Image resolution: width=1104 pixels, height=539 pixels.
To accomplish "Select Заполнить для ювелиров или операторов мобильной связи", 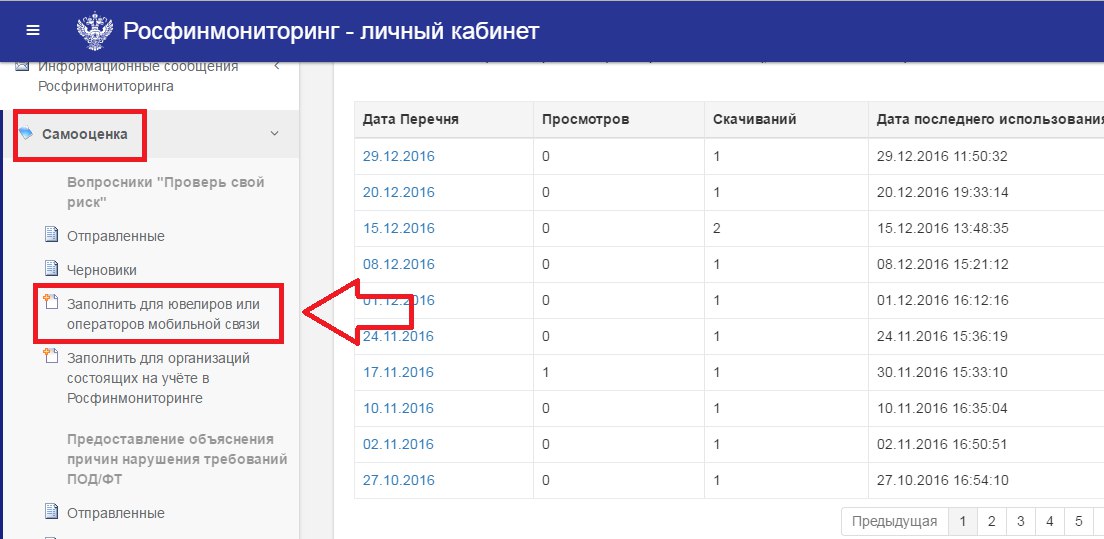I will point(163,315).
